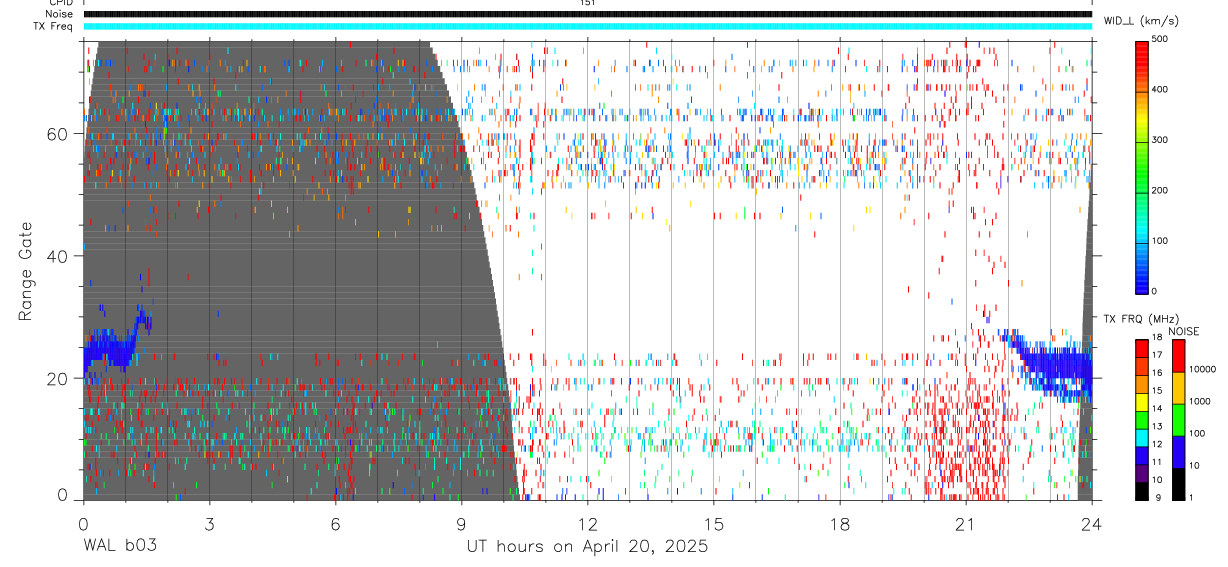Click the x-axis tick label '3'

point(209,523)
